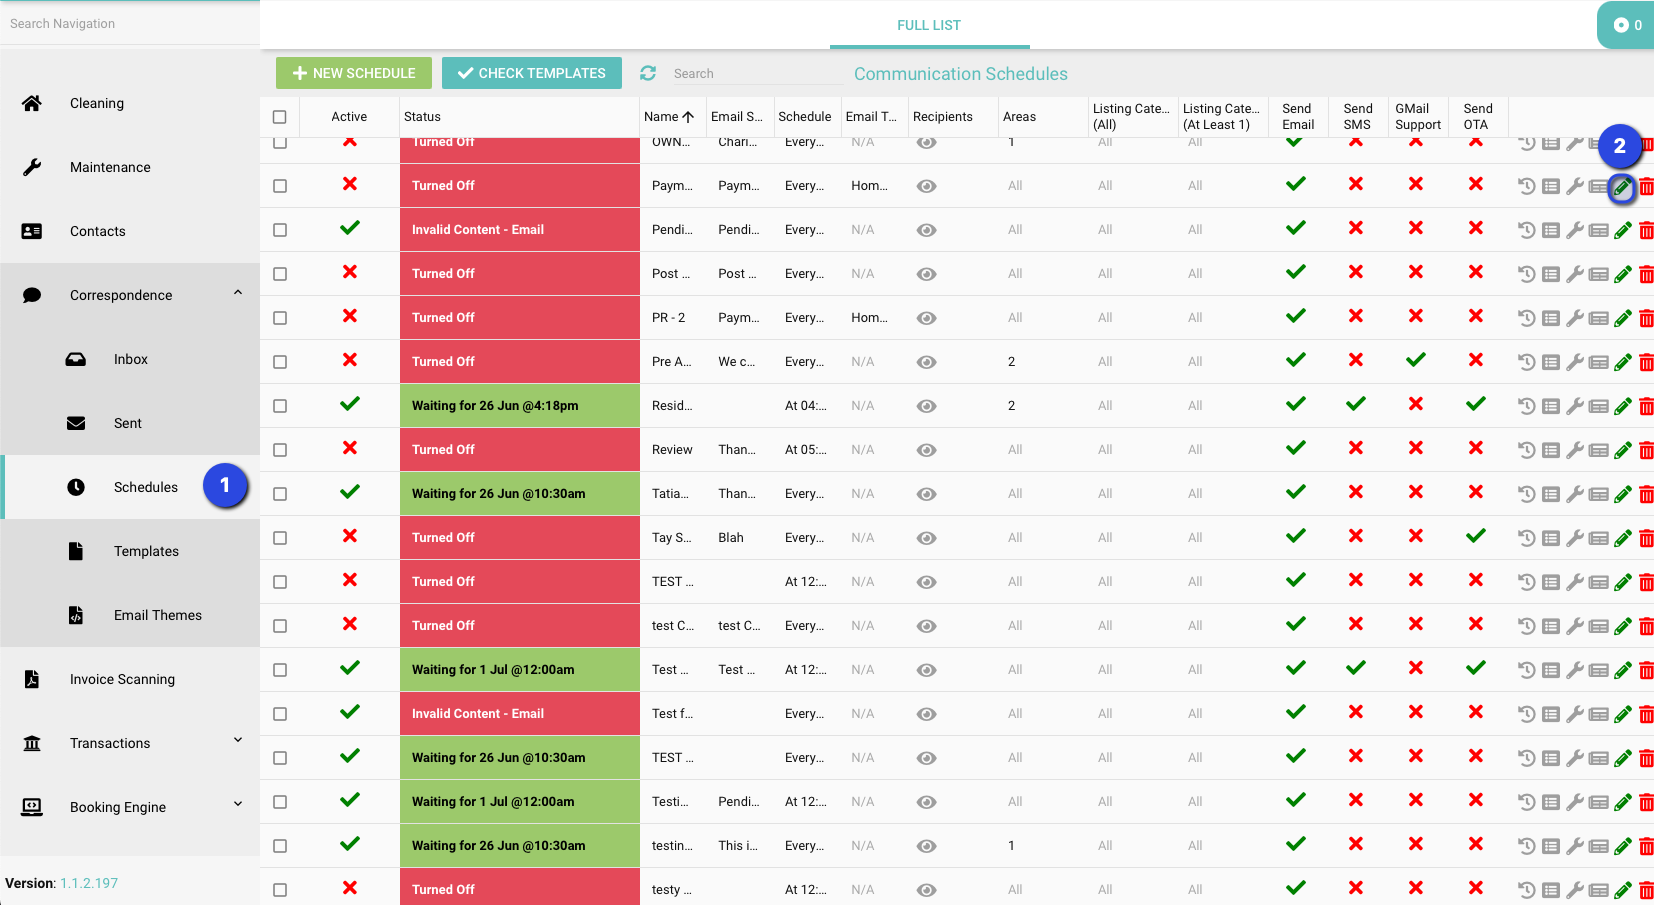This screenshot has height=905, width=1654.
Task: Click into the schedules Search field
Action: point(750,74)
